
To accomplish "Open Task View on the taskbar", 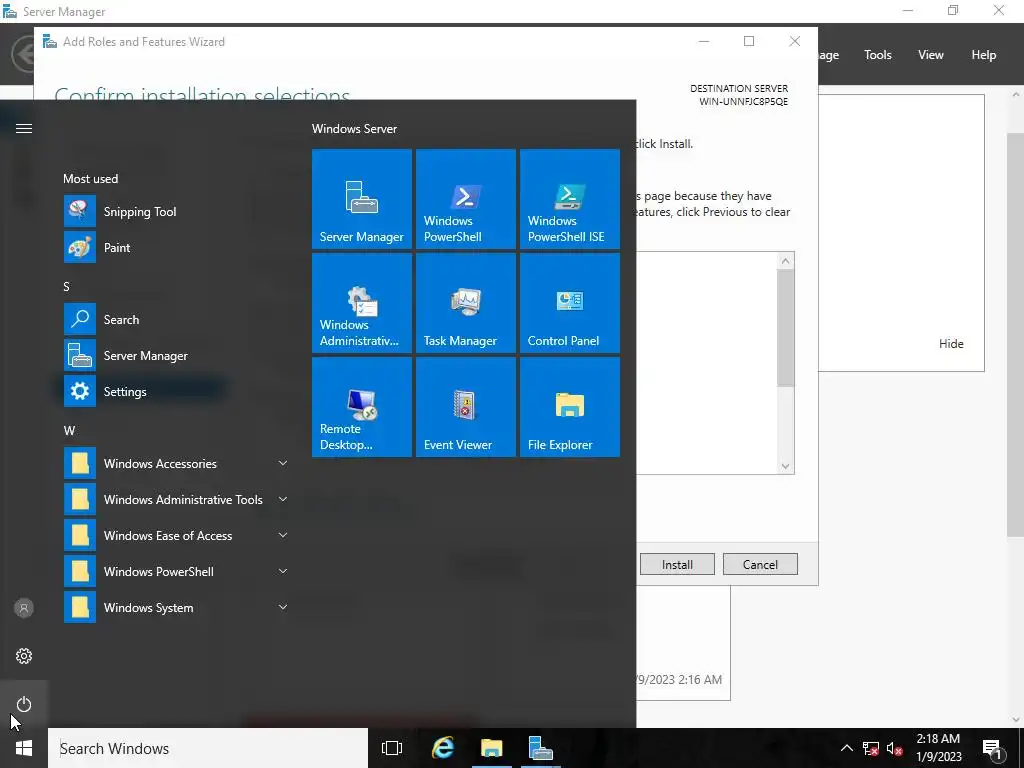I will [392, 748].
